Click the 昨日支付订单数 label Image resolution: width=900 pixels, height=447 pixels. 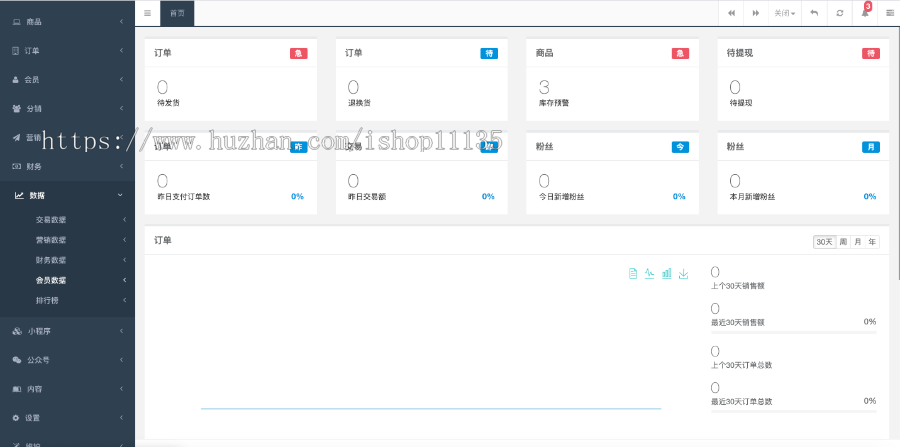click(184, 197)
